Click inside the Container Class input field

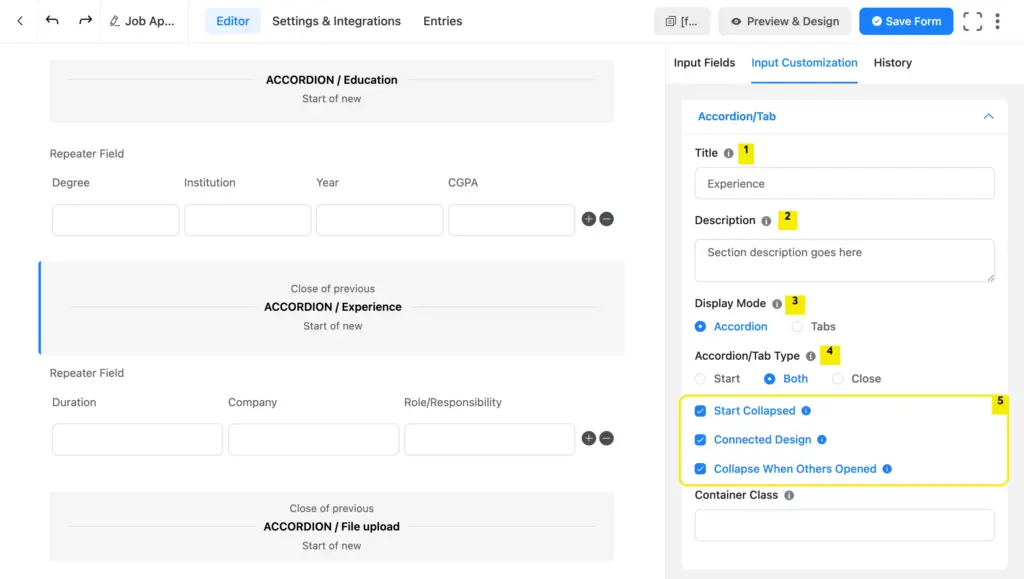(844, 524)
